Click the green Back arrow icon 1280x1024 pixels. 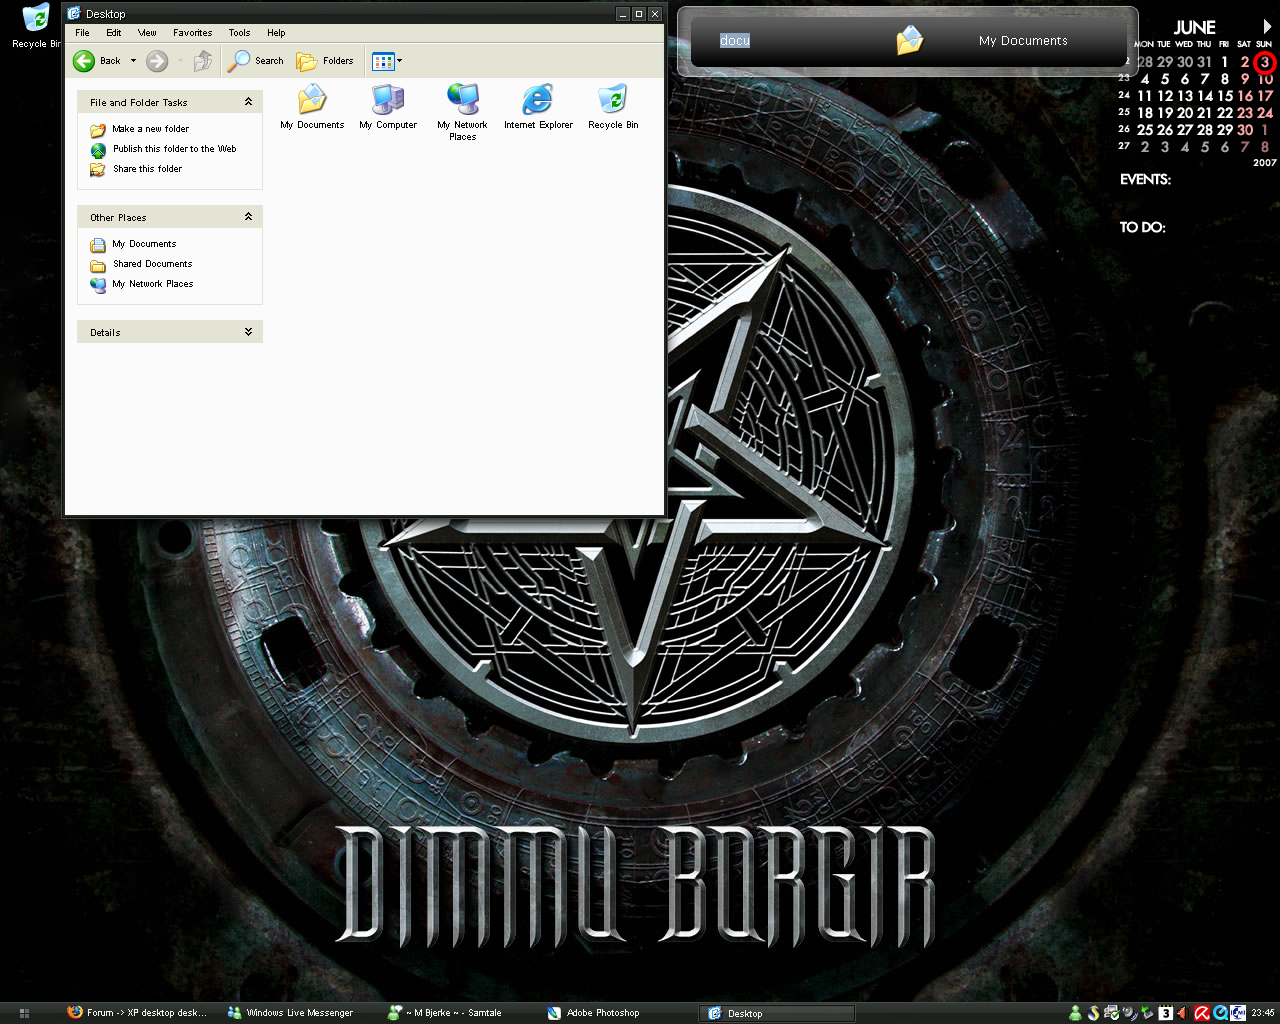[84, 61]
